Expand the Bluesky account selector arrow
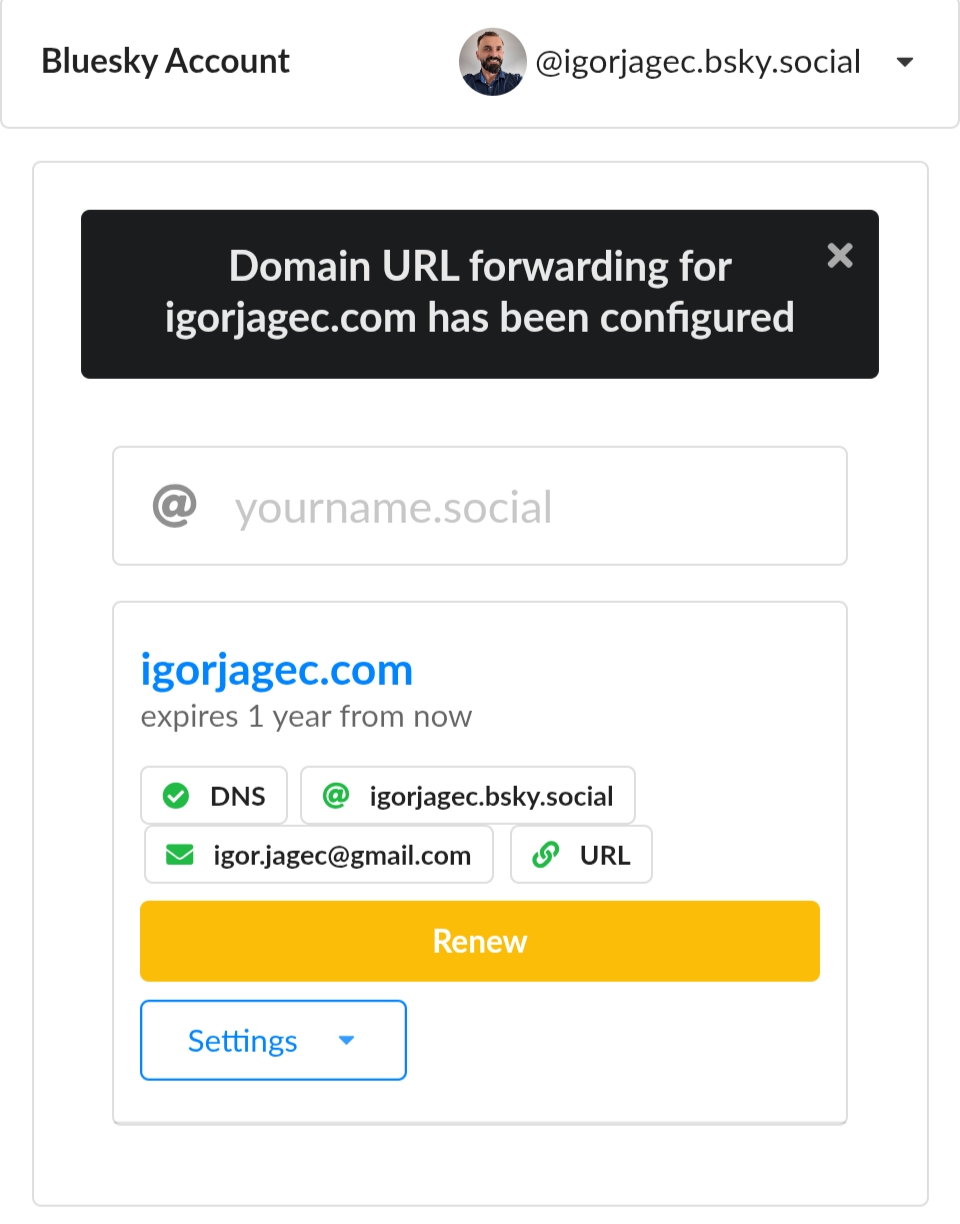The image size is (960, 1224). coord(905,62)
